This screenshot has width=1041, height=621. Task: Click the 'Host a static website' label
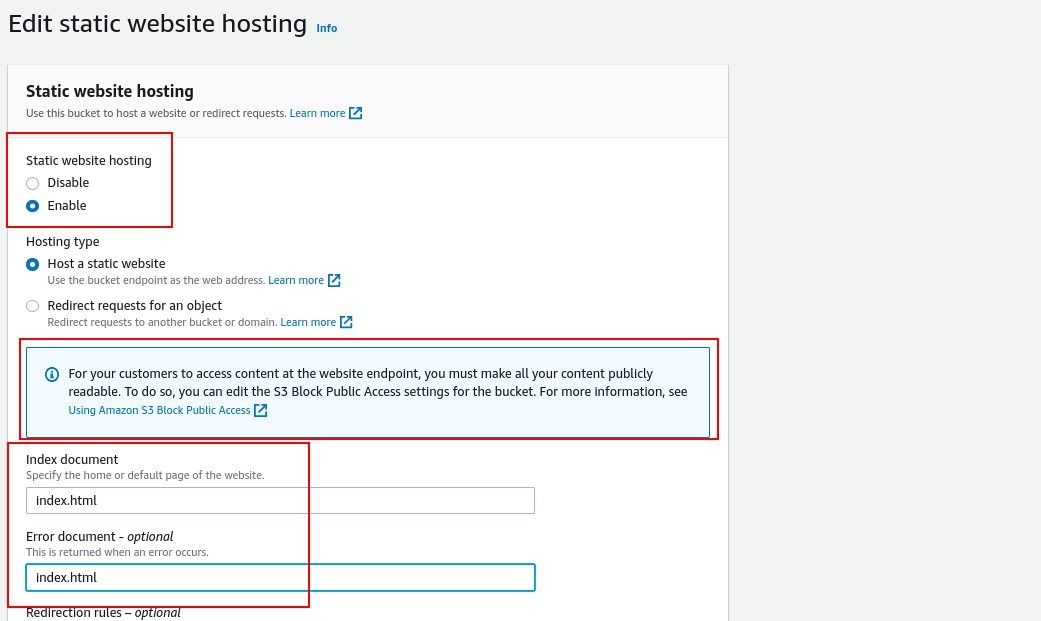pyautogui.click(x=106, y=264)
